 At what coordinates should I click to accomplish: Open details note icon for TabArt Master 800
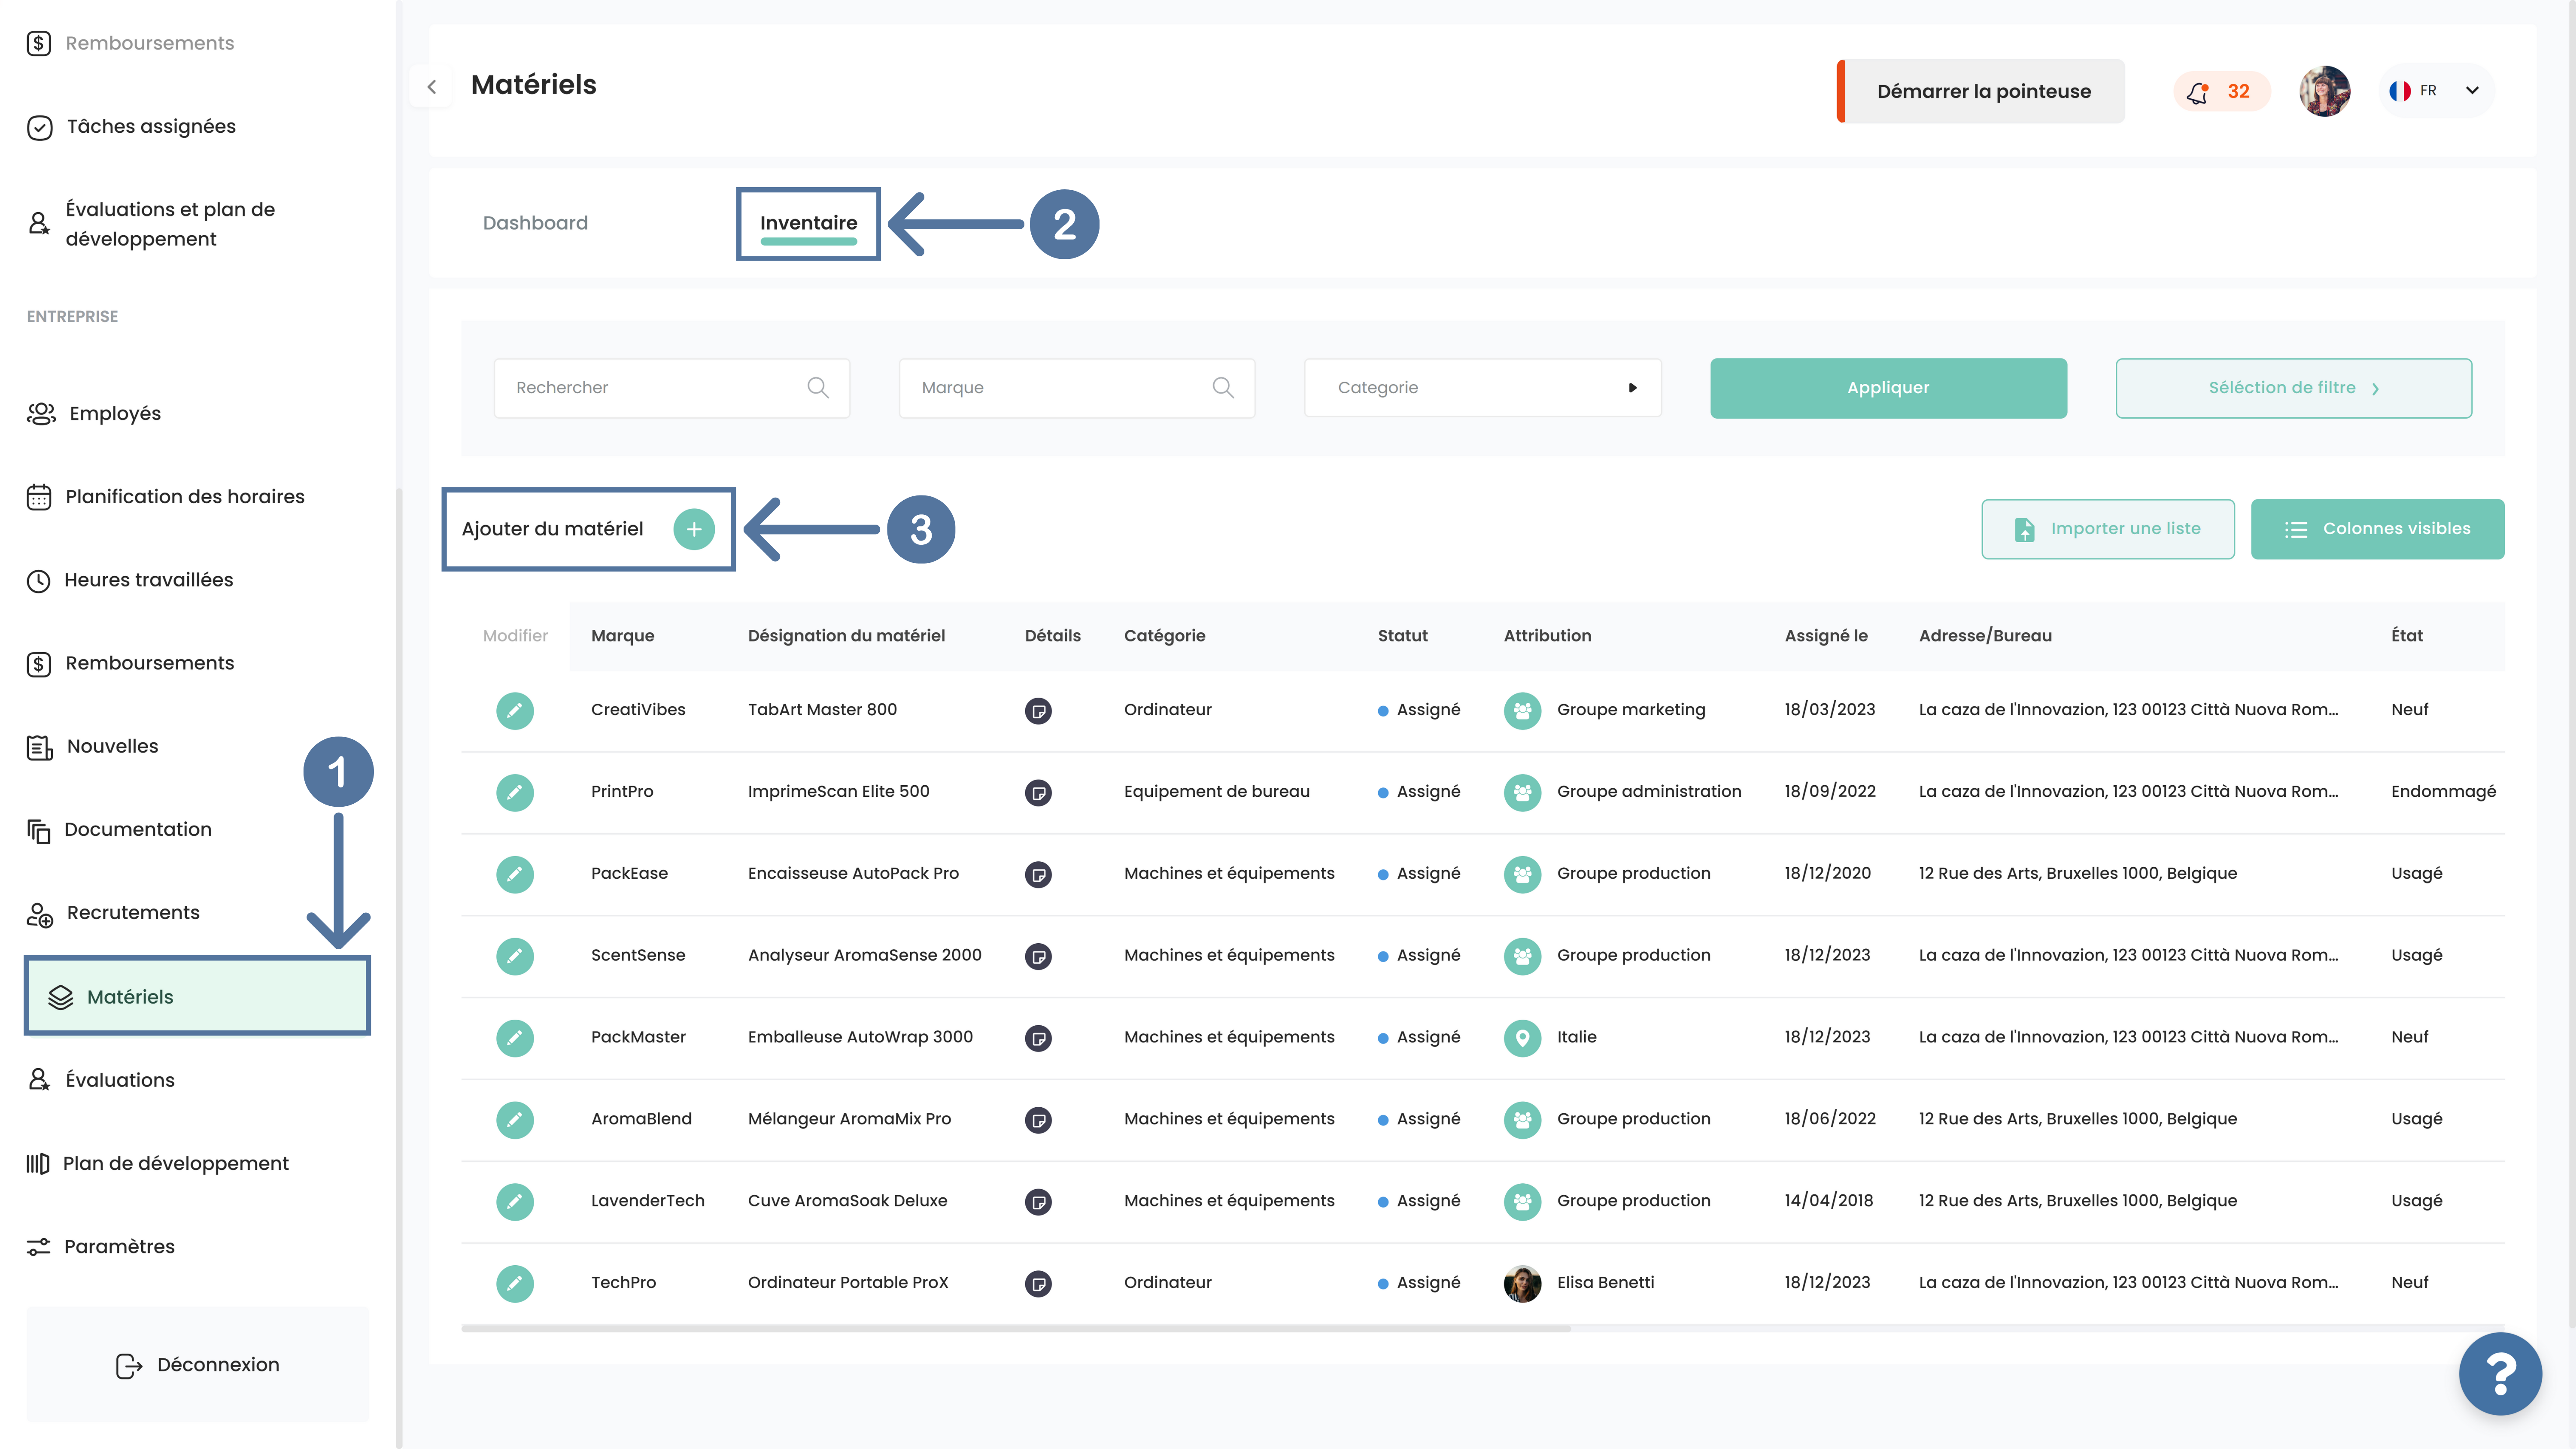coord(1038,711)
